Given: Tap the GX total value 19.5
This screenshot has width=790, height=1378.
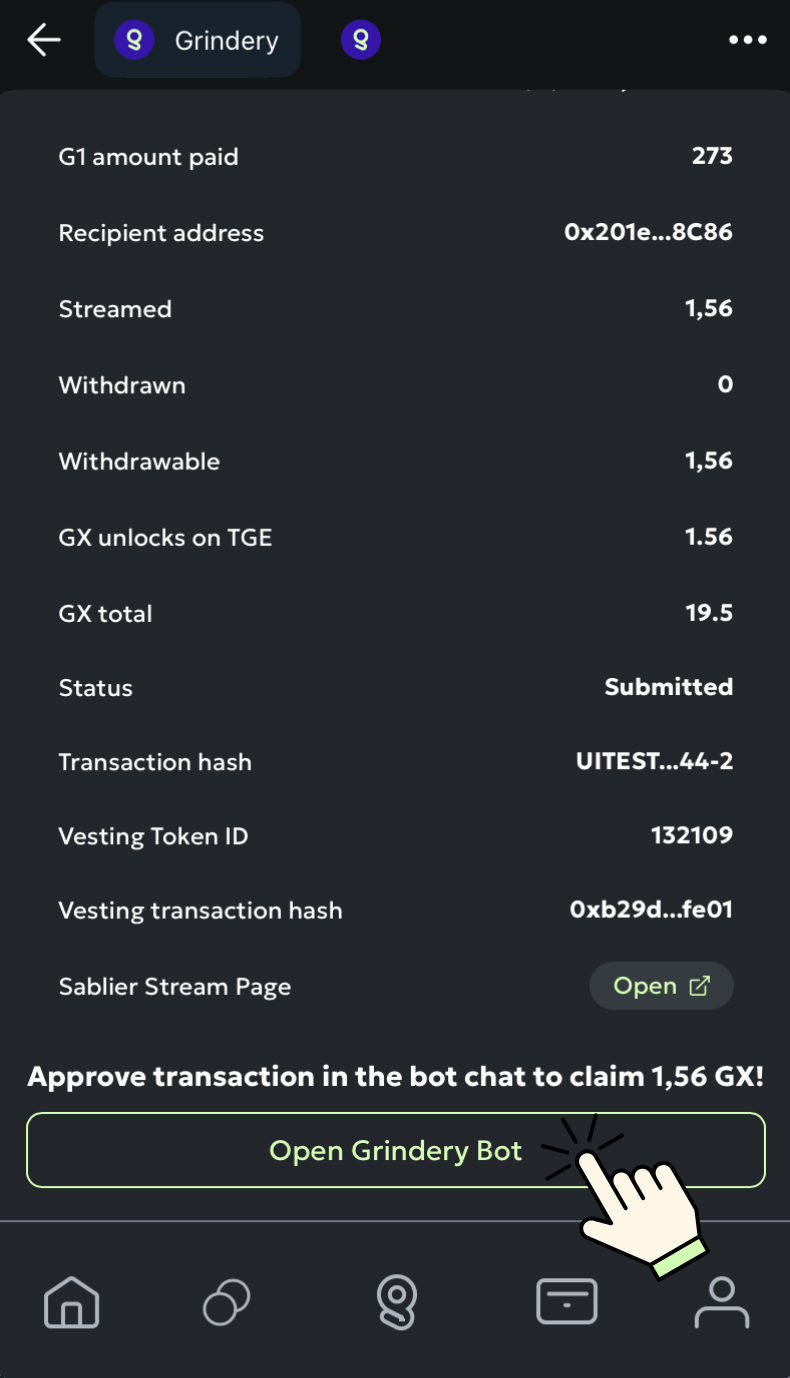Looking at the screenshot, I should coord(709,613).
